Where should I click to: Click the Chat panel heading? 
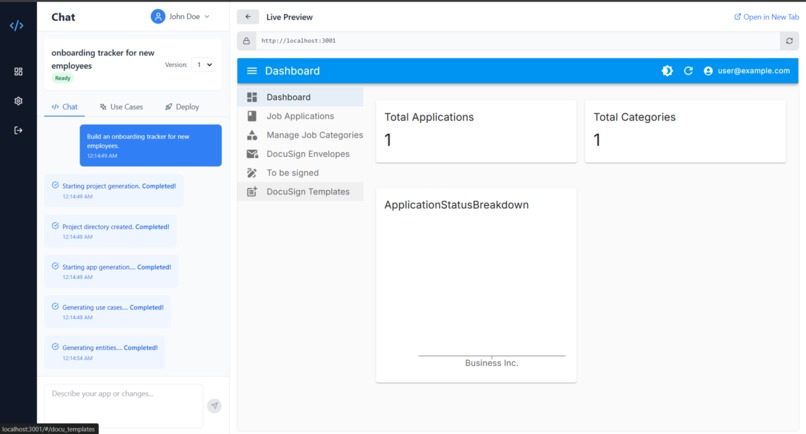pos(63,17)
